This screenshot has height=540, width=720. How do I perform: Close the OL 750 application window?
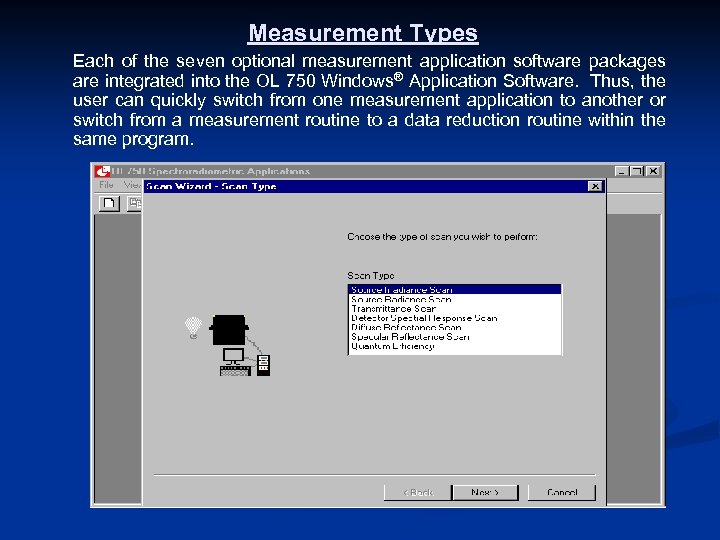click(653, 171)
